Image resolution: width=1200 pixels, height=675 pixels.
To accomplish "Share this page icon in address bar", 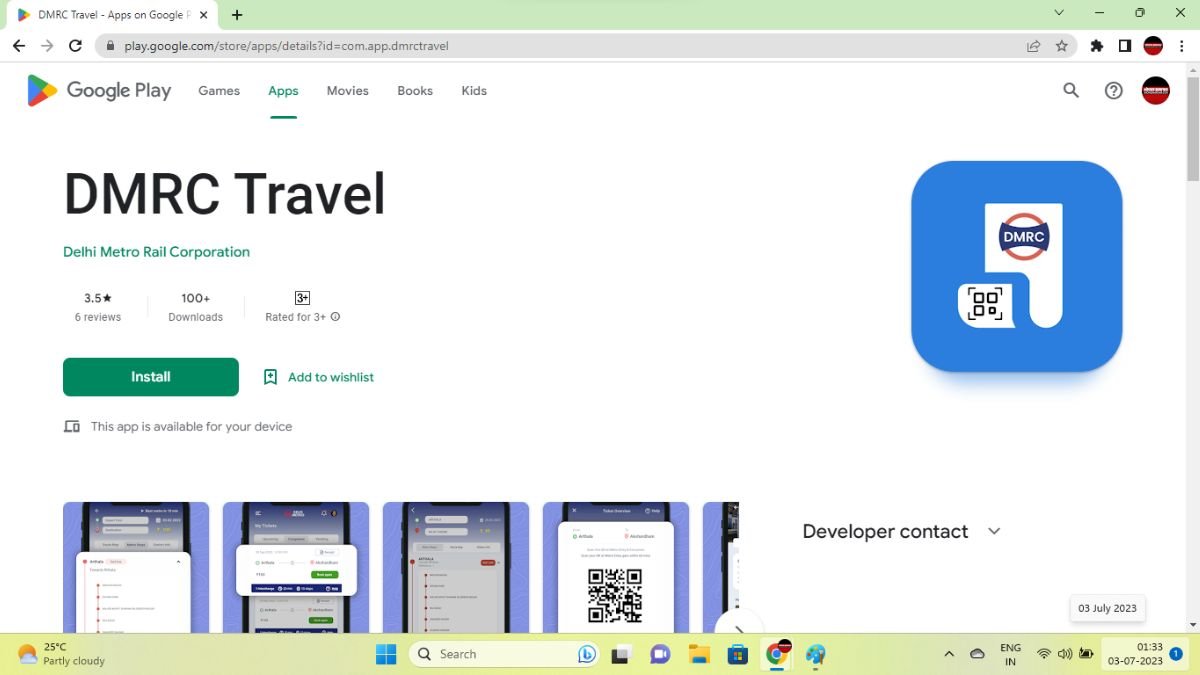I will [1034, 46].
